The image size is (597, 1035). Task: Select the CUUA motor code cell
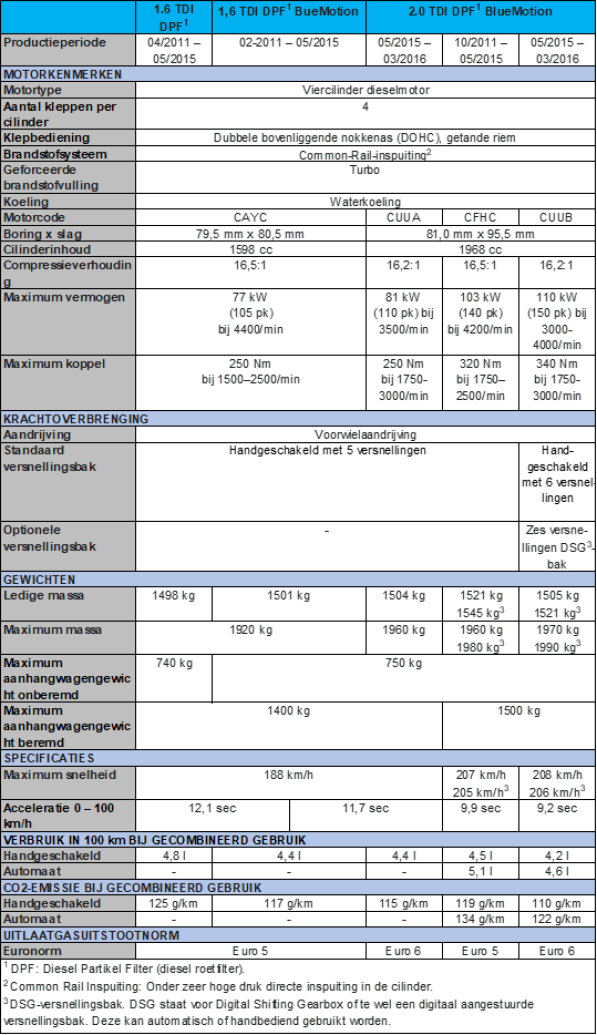(x=404, y=218)
